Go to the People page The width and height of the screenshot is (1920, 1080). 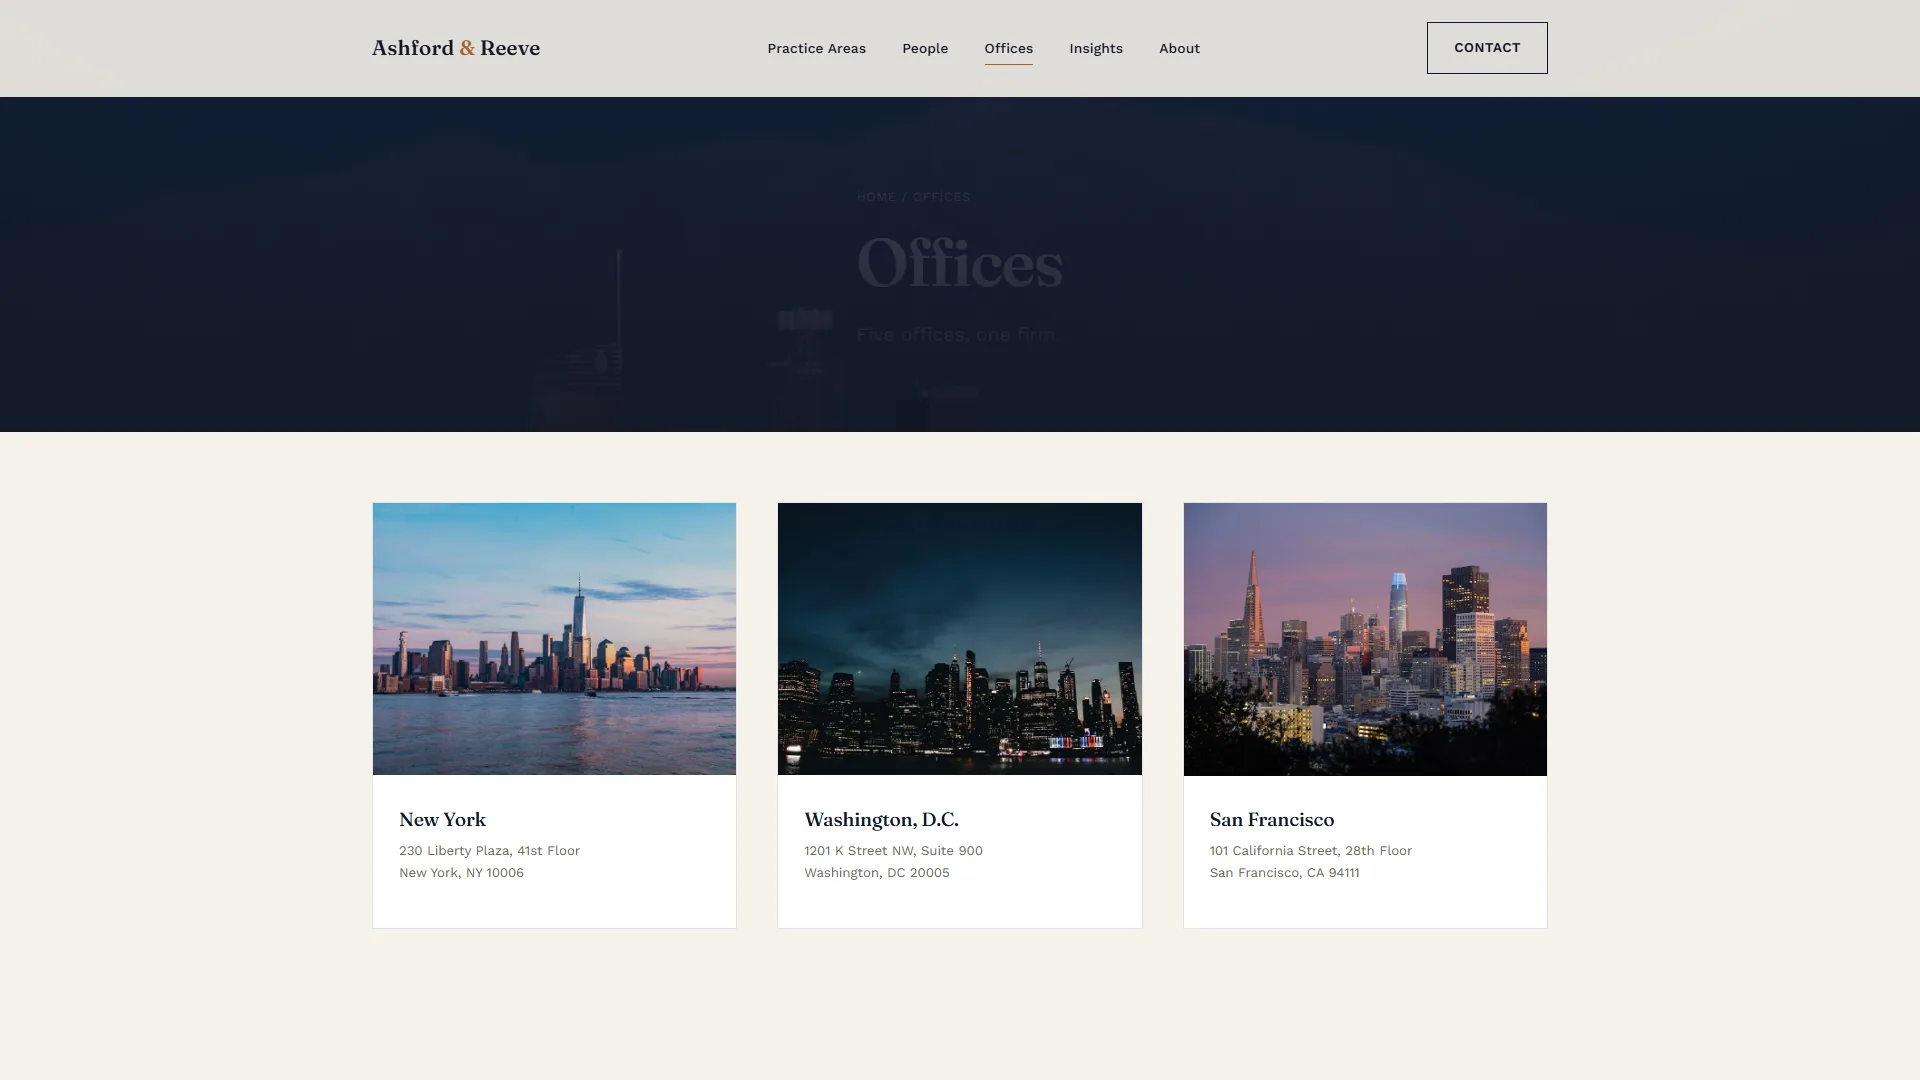[x=925, y=48]
